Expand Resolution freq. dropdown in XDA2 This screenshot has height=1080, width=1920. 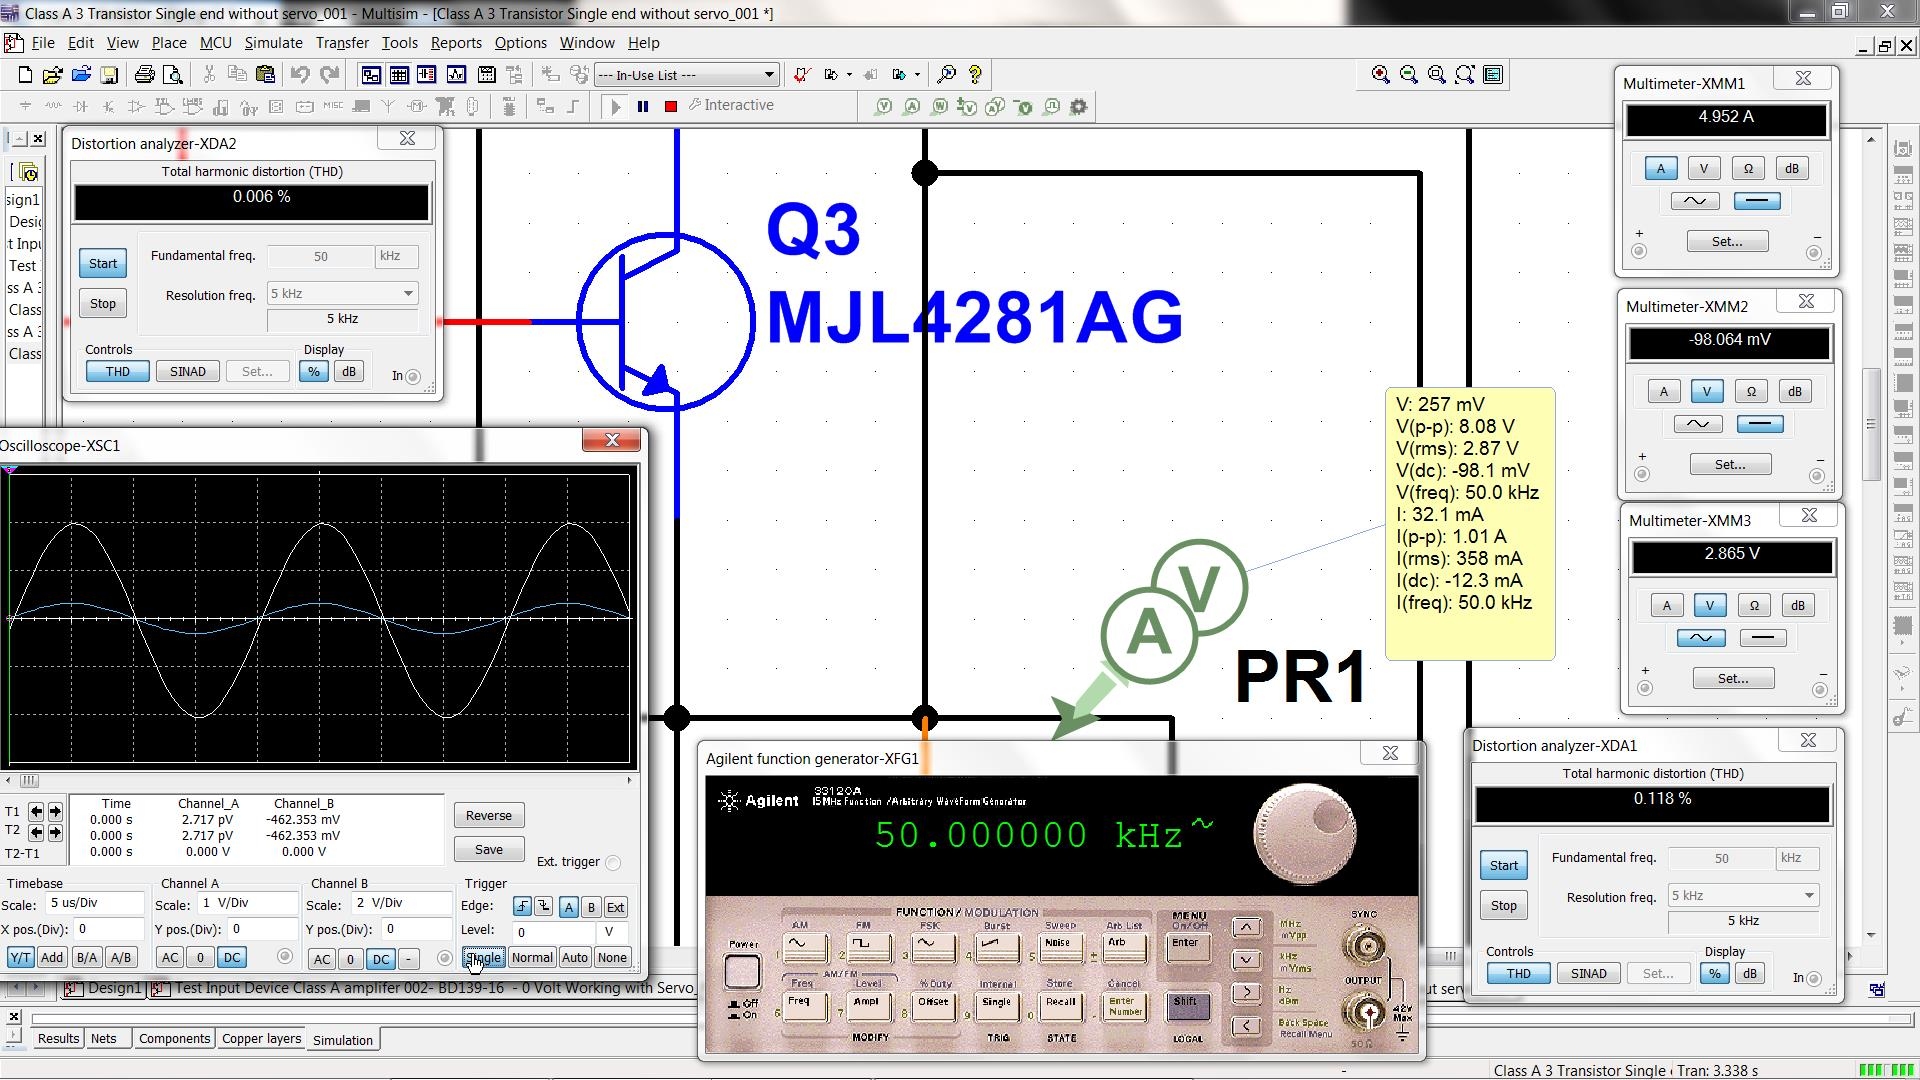click(408, 294)
